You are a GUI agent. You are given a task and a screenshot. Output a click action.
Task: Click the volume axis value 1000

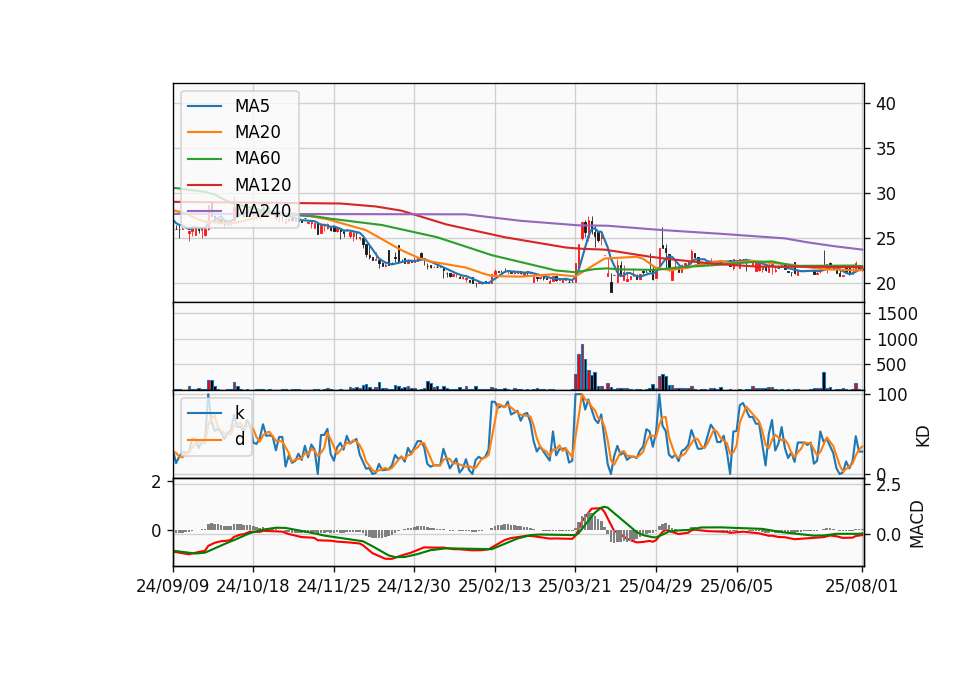(897, 340)
